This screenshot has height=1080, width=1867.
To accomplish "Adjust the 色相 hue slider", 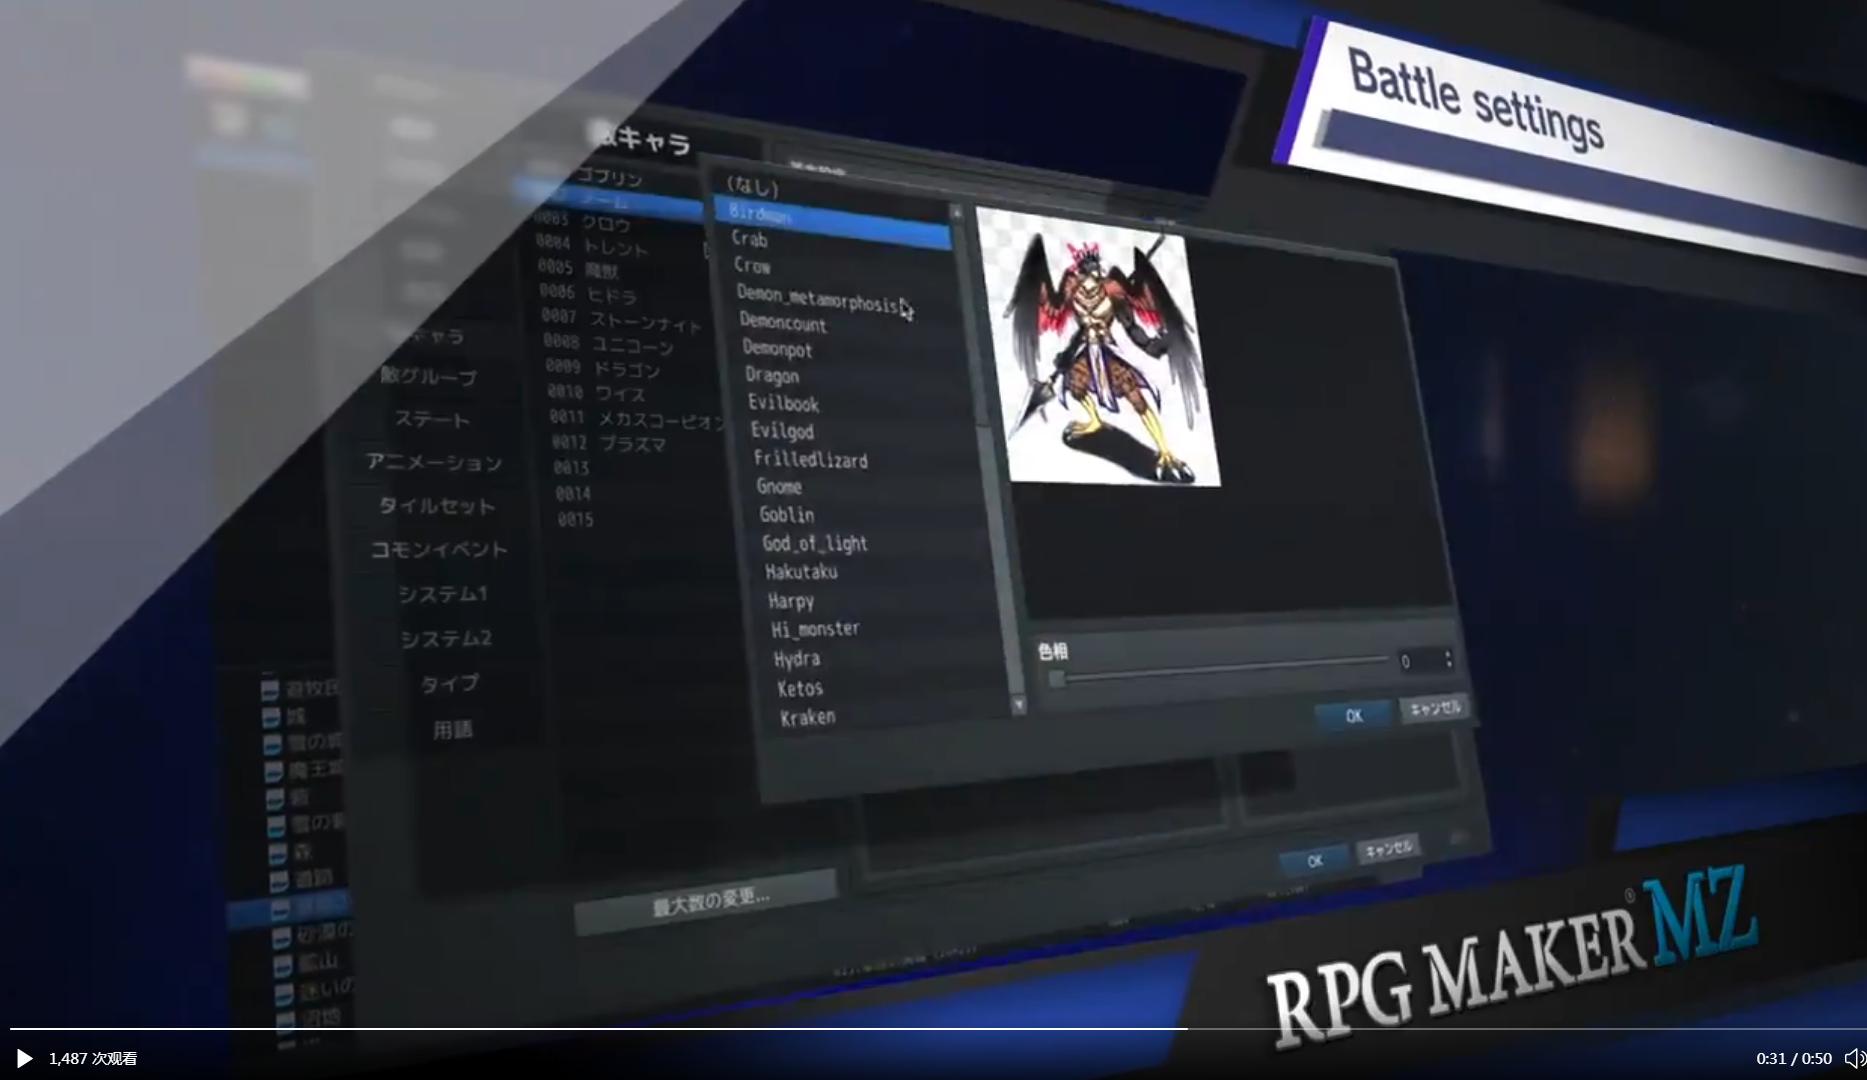I will 1218,668.
